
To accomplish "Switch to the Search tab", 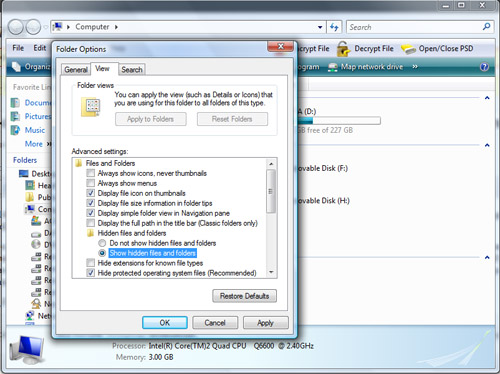I will click(132, 70).
